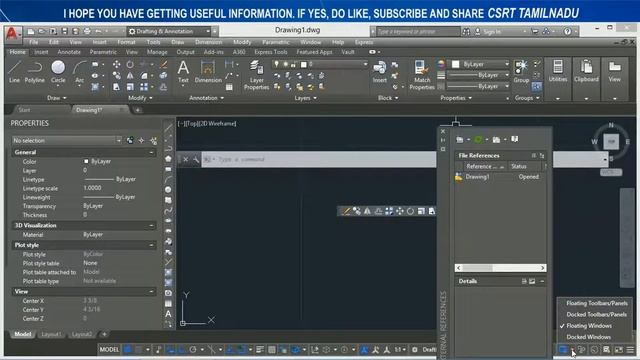Click the Customization menu icon in status bar
The image size is (640, 360).
click(x=630, y=350)
